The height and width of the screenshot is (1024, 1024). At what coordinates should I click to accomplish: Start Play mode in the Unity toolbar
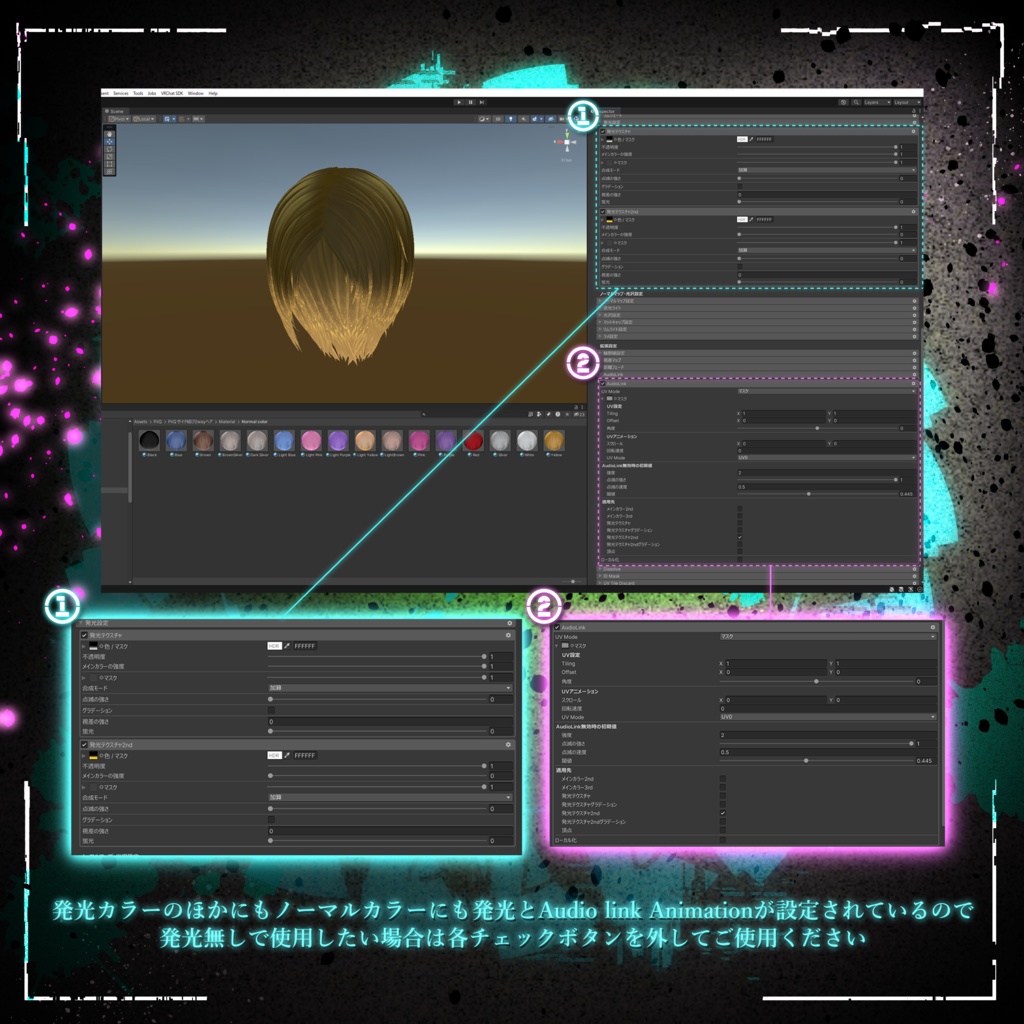tap(459, 103)
